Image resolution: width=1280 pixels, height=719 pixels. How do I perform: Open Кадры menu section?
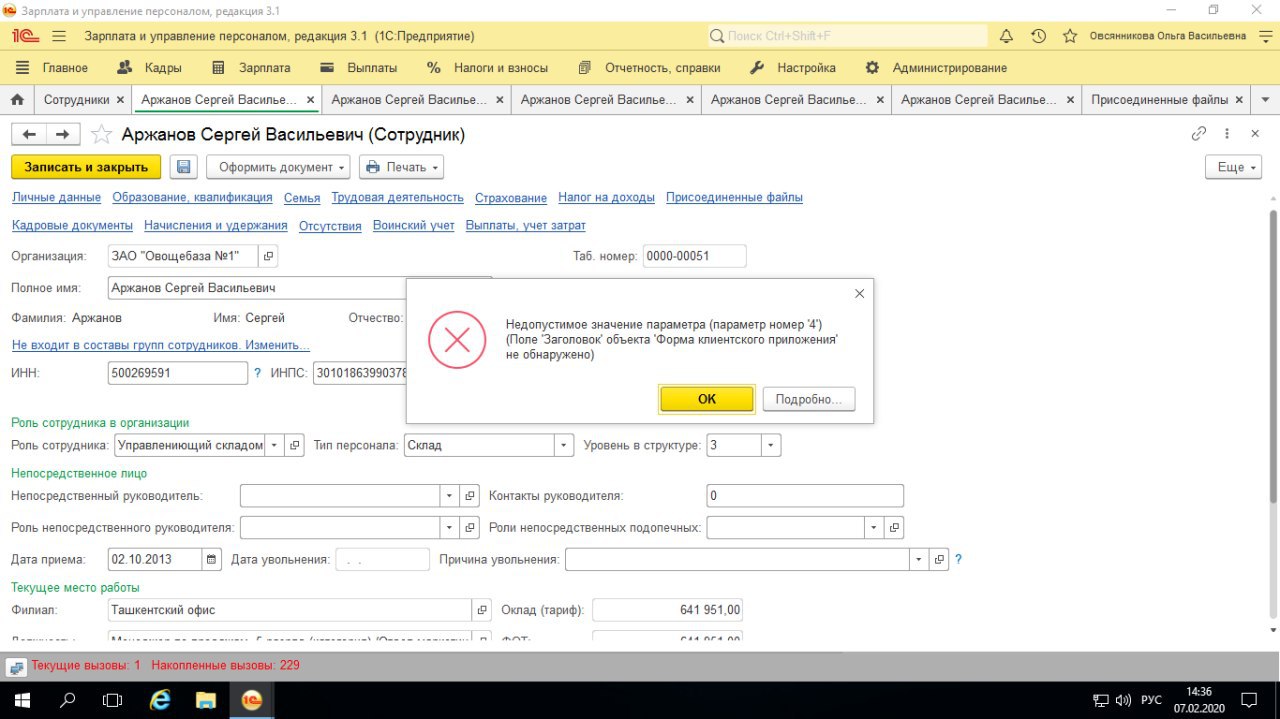pos(149,68)
